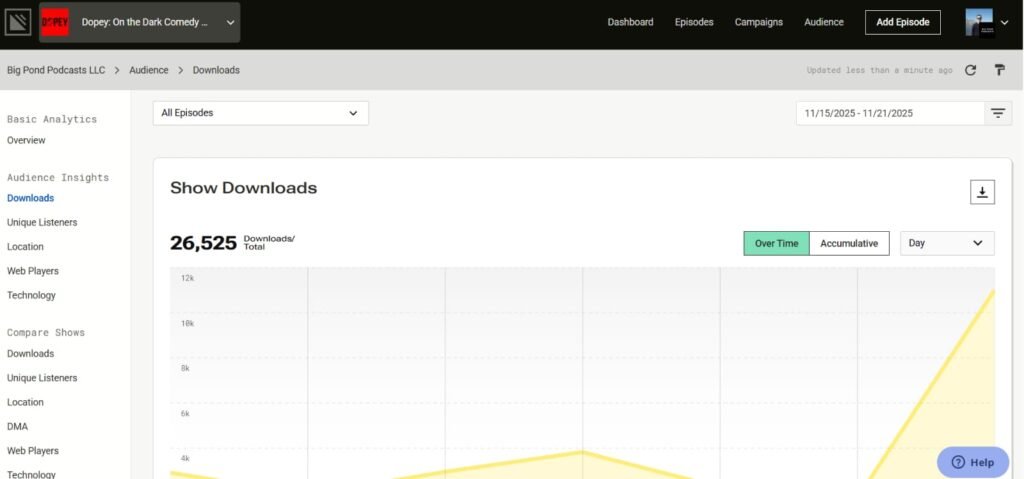Click the Megaphone logo icon
The image size is (1024, 479).
pos(18,22)
